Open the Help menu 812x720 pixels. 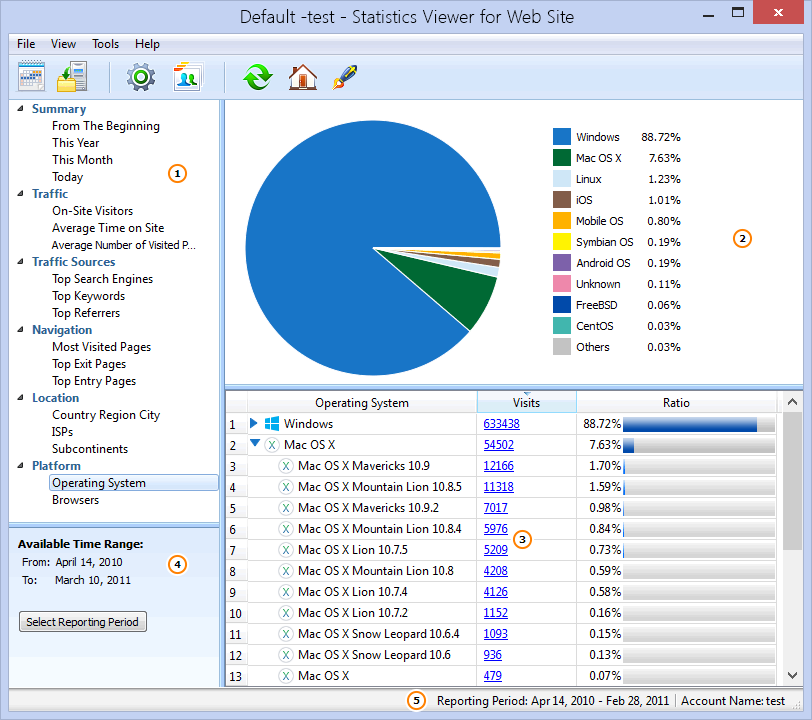(147, 44)
